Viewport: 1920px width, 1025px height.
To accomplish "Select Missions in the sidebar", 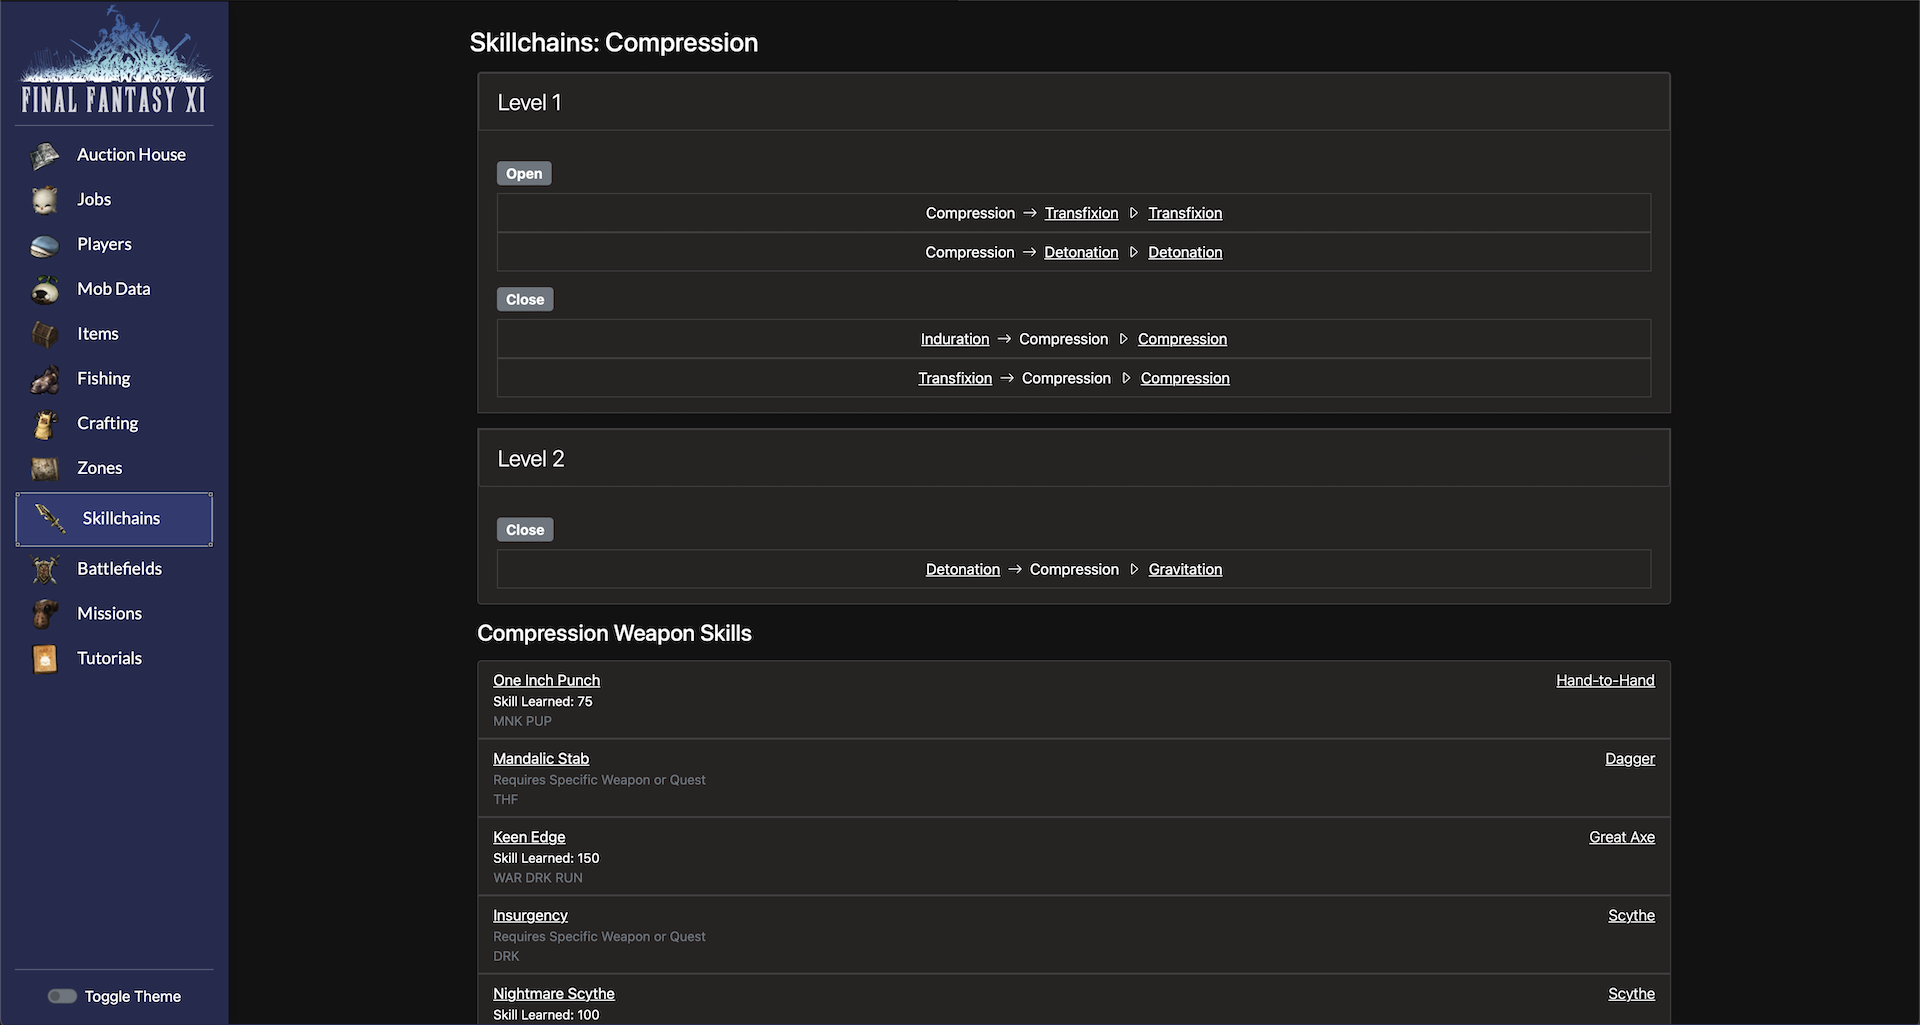I will coord(109,614).
